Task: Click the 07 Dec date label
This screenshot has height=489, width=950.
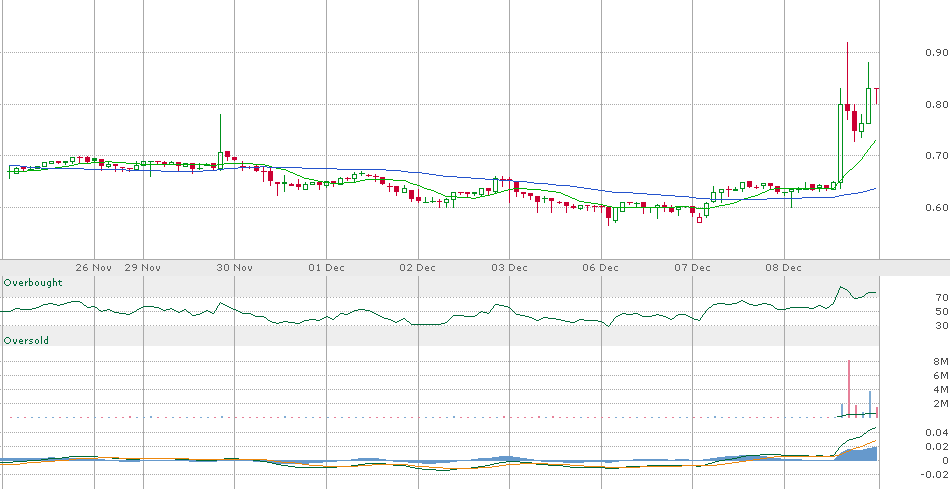Action: tap(693, 267)
